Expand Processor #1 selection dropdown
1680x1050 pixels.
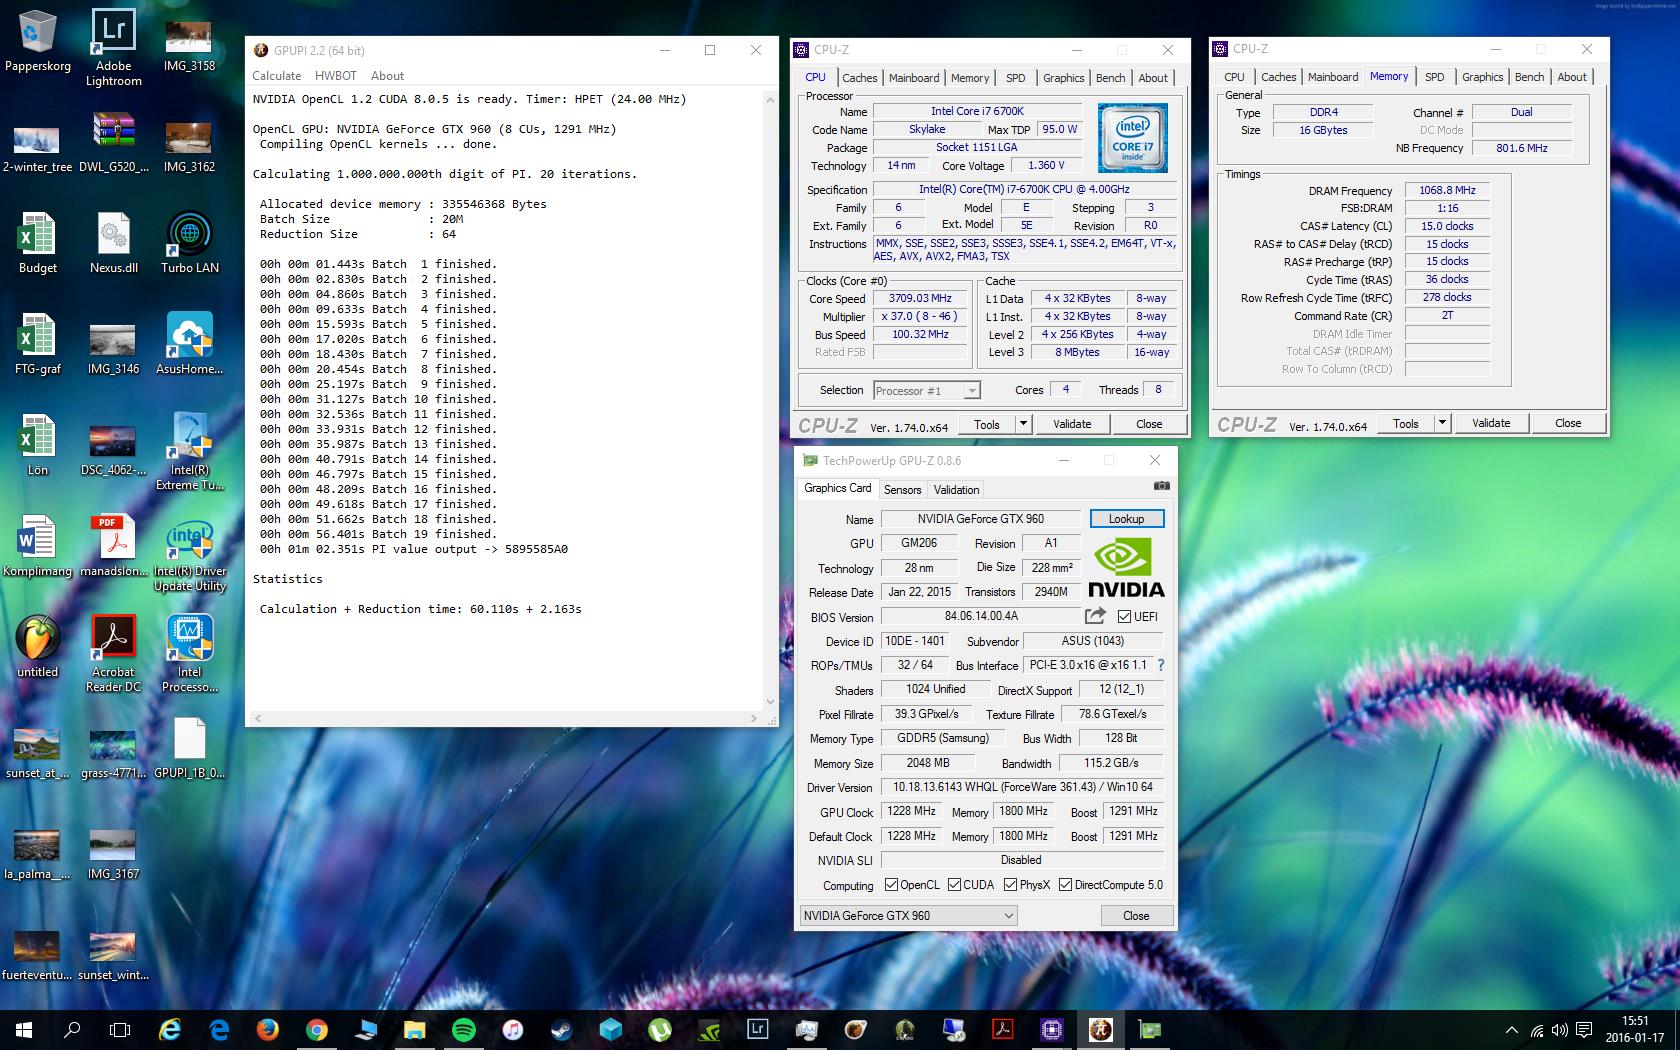(x=972, y=391)
